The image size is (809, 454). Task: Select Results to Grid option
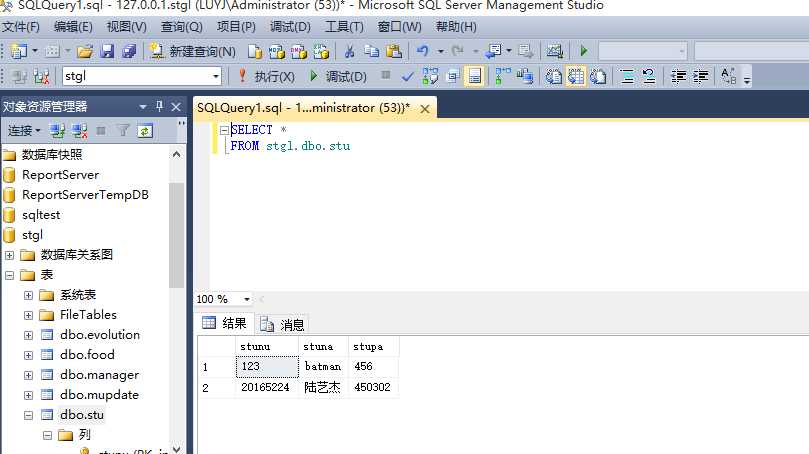(576, 76)
